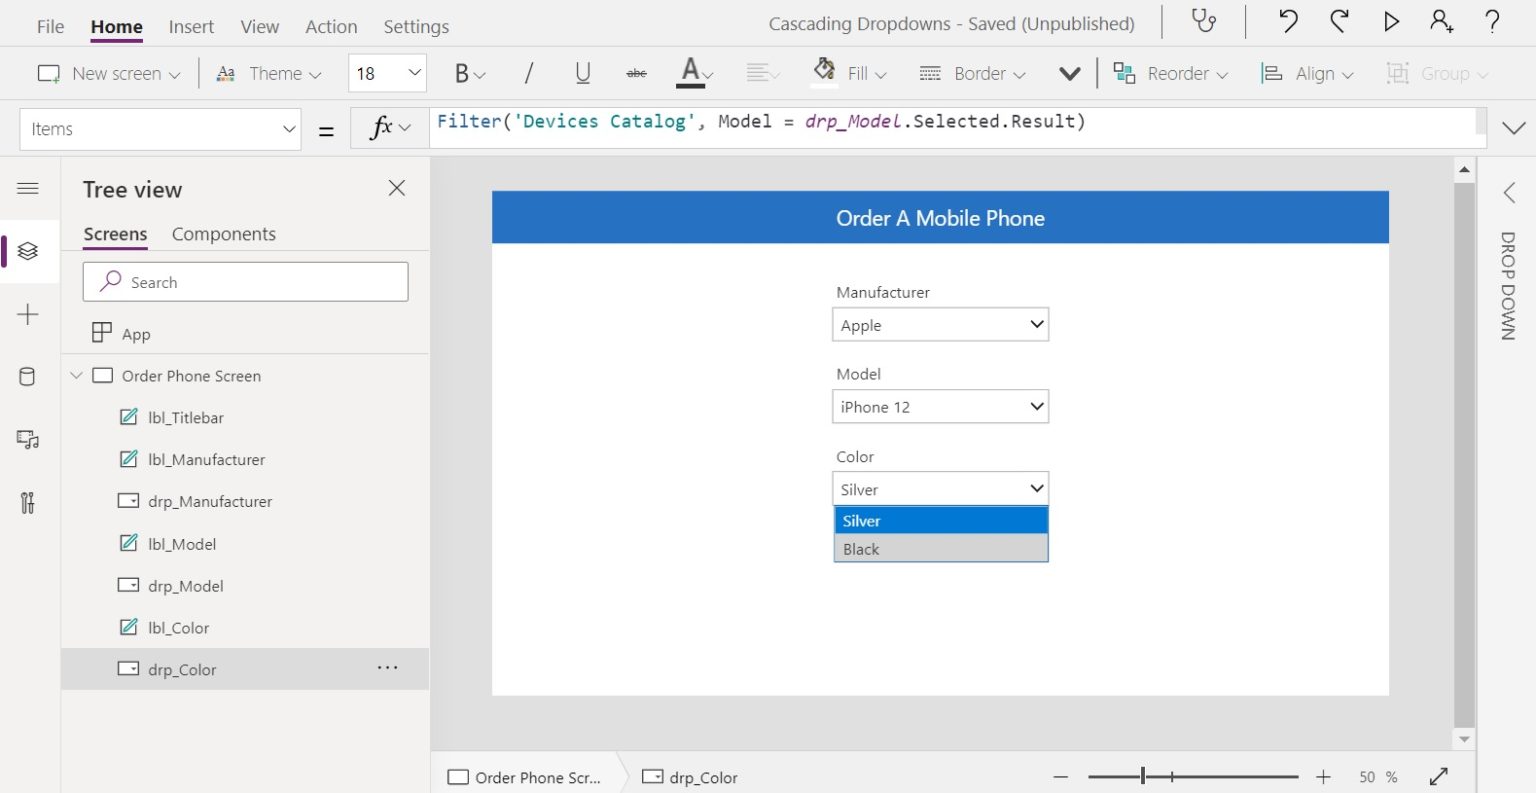This screenshot has width=1536, height=793.
Task: Toggle bold formatting in the toolbar
Action: click(460, 72)
